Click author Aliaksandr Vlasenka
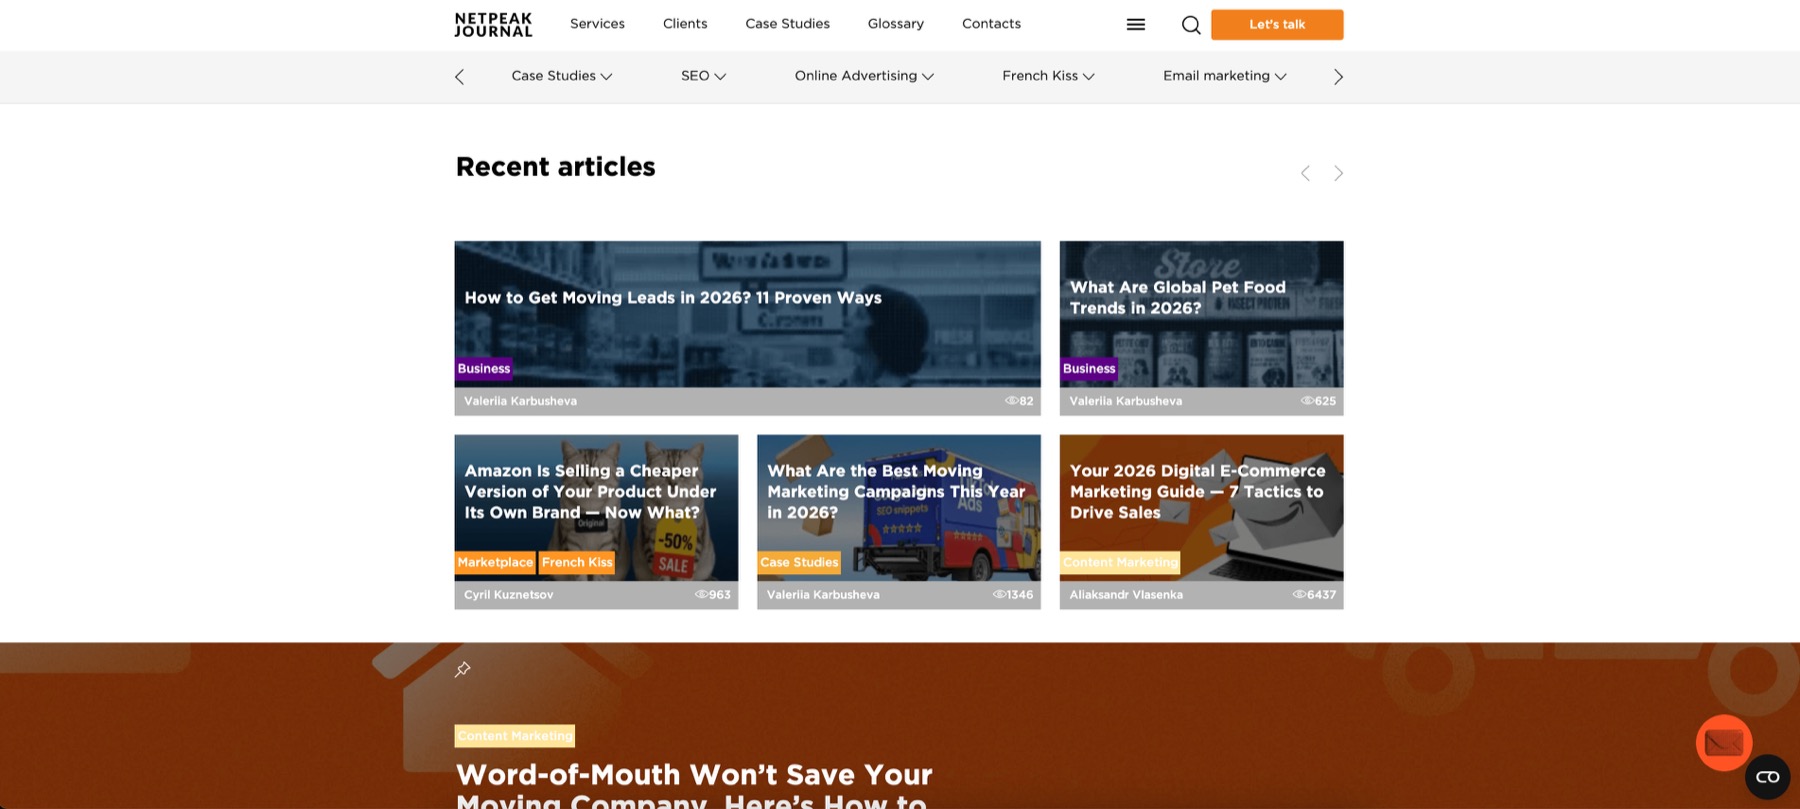Screen dimensions: 1800x809 coord(1126,594)
